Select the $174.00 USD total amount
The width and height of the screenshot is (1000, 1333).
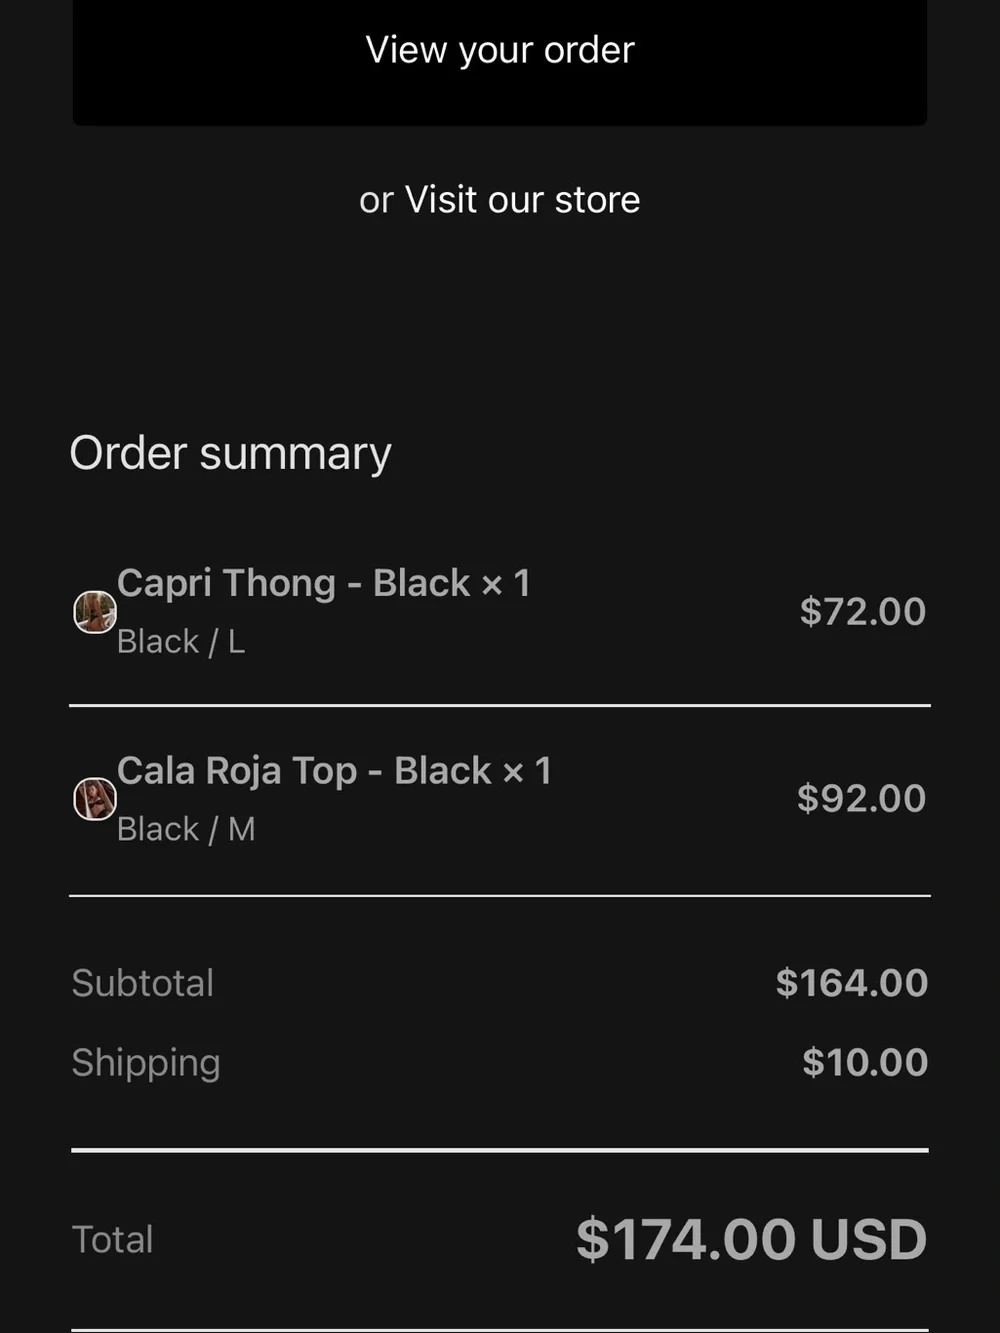point(752,1240)
